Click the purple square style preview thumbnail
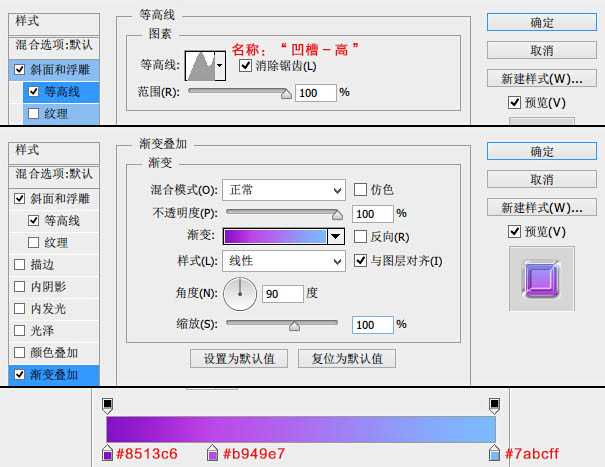The image size is (605, 467). (542, 279)
